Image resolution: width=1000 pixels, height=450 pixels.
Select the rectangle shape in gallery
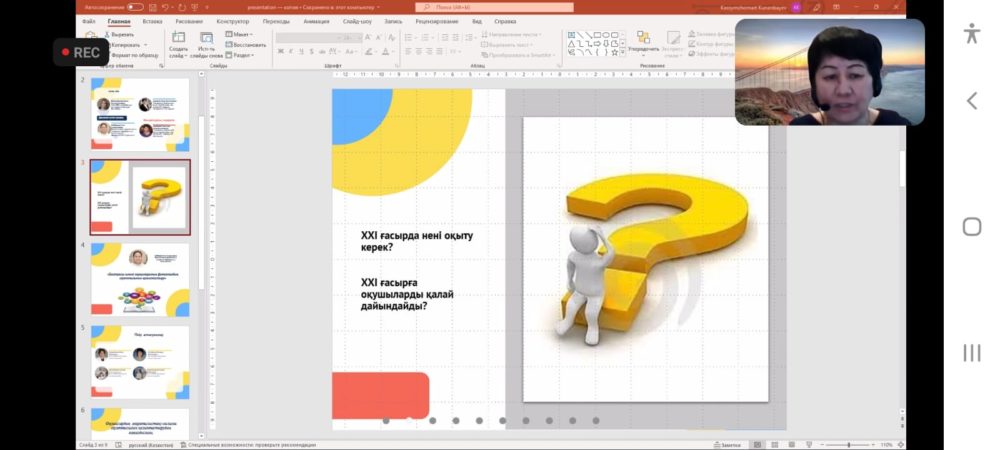[x=598, y=35]
